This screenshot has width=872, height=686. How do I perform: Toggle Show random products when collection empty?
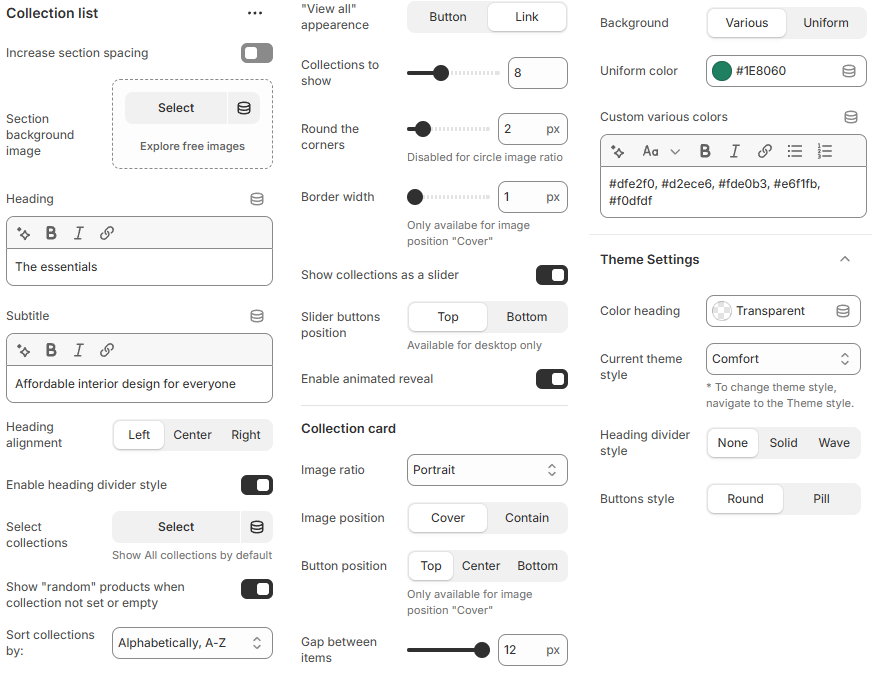click(257, 589)
